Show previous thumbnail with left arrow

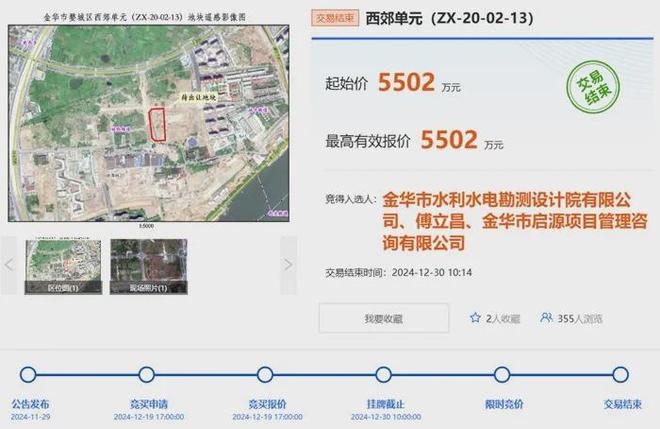coord(9,265)
